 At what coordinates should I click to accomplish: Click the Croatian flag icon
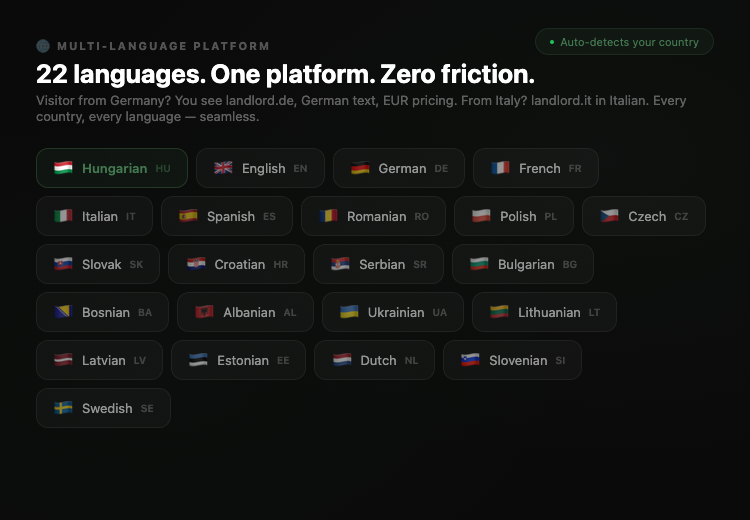click(196, 264)
